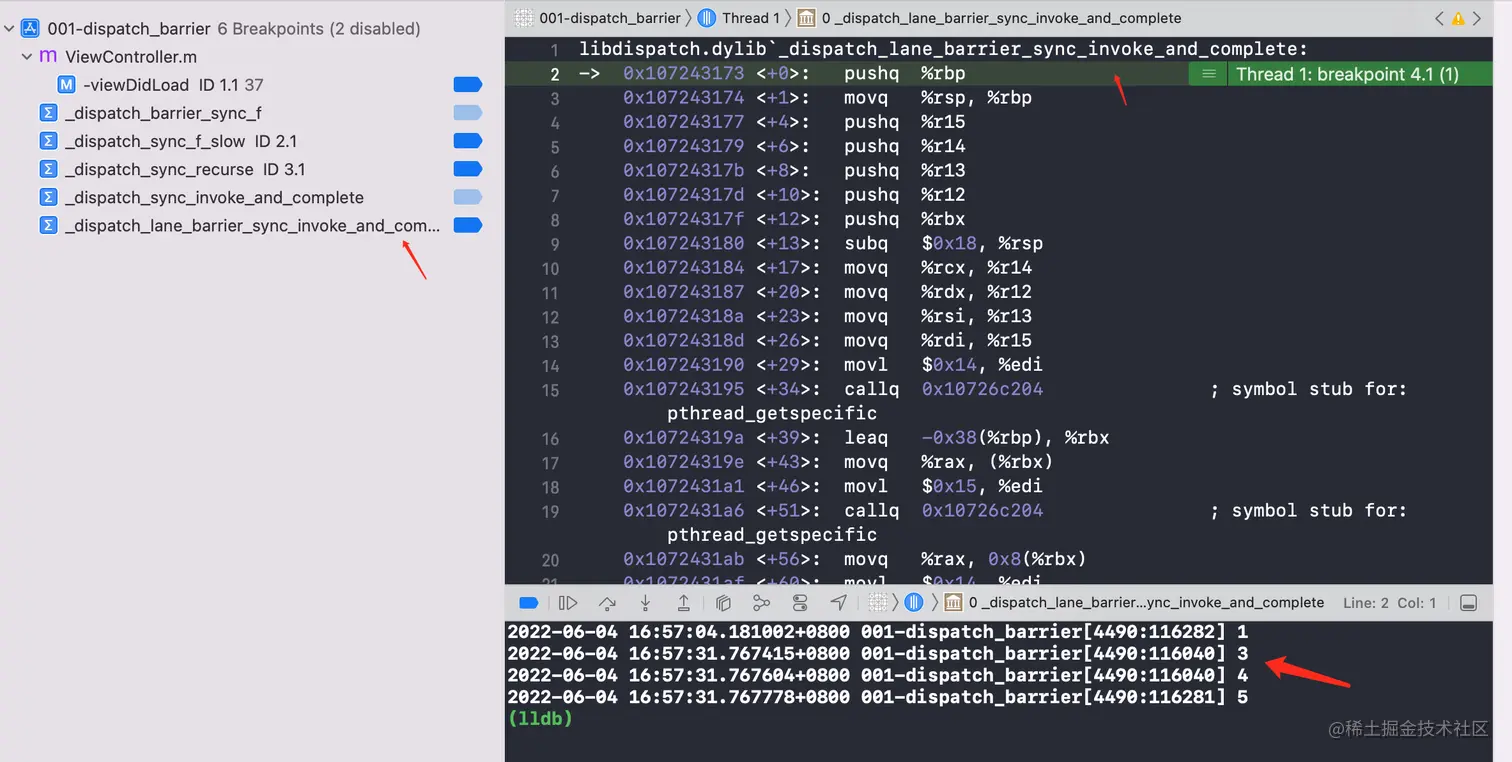This screenshot has width=1512, height=762.
Task: Click the M method icon for -viewDidLoad
Action: pyautogui.click(x=66, y=85)
